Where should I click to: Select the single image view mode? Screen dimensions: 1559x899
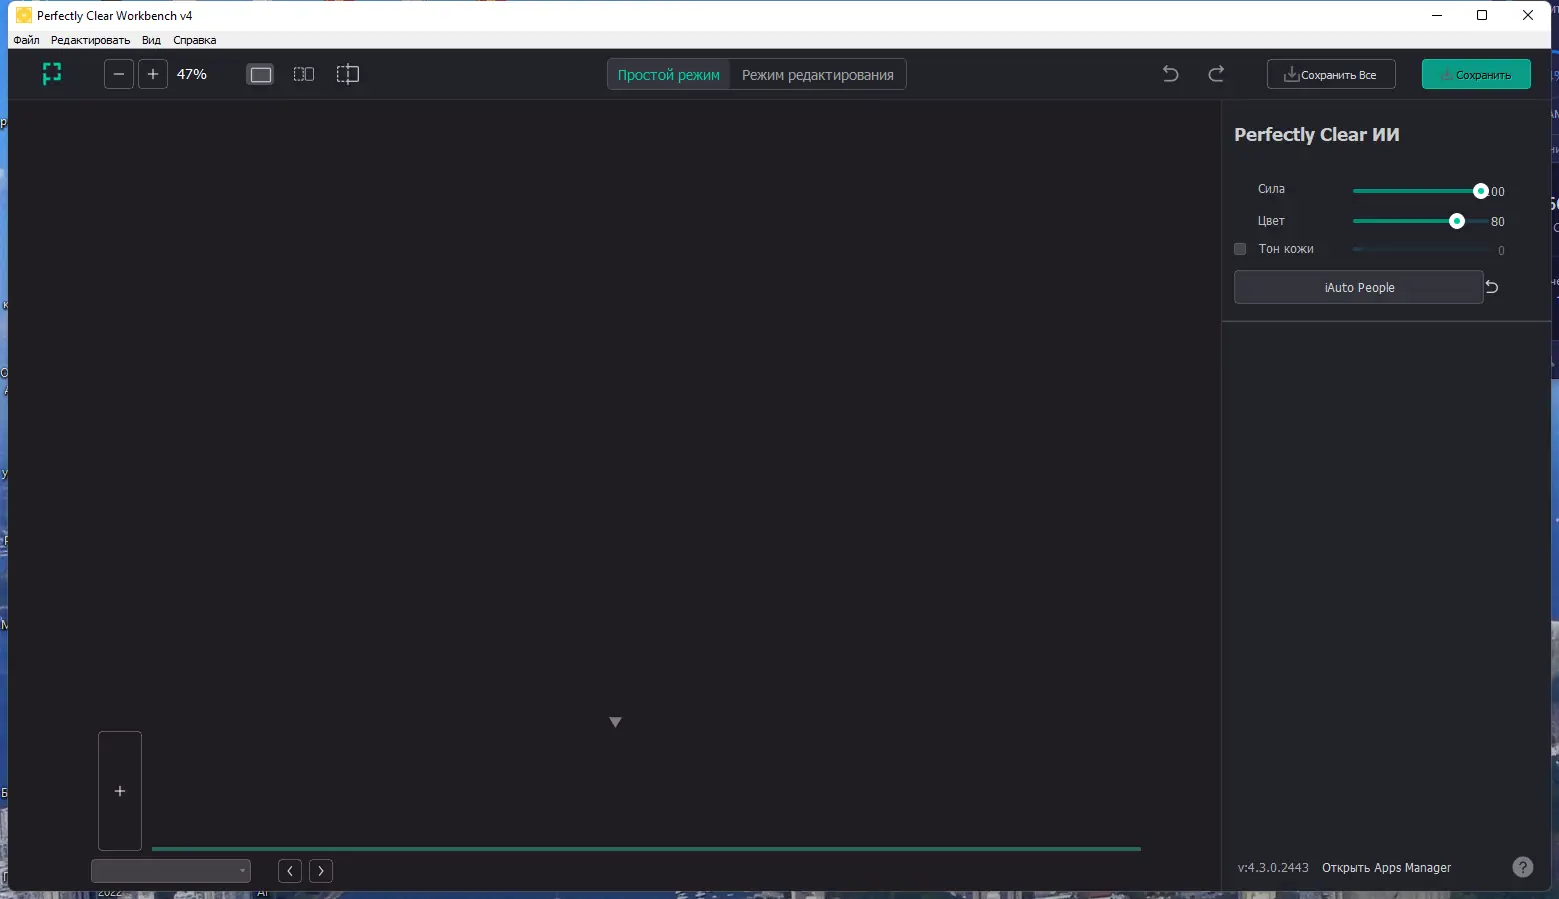[261, 74]
